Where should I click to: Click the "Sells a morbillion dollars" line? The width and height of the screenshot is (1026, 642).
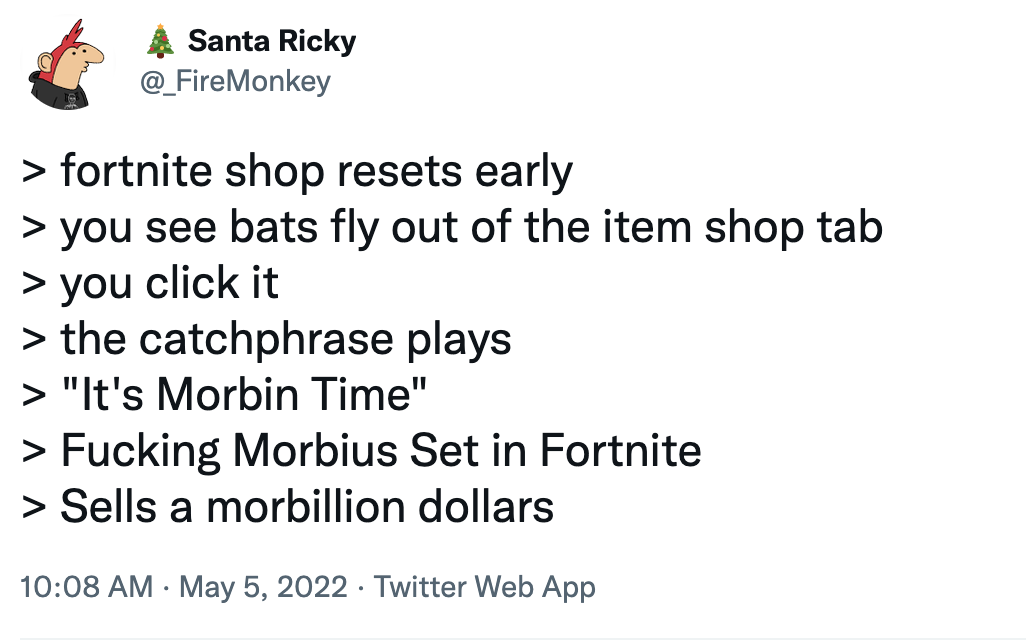click(x=306, y=507)
